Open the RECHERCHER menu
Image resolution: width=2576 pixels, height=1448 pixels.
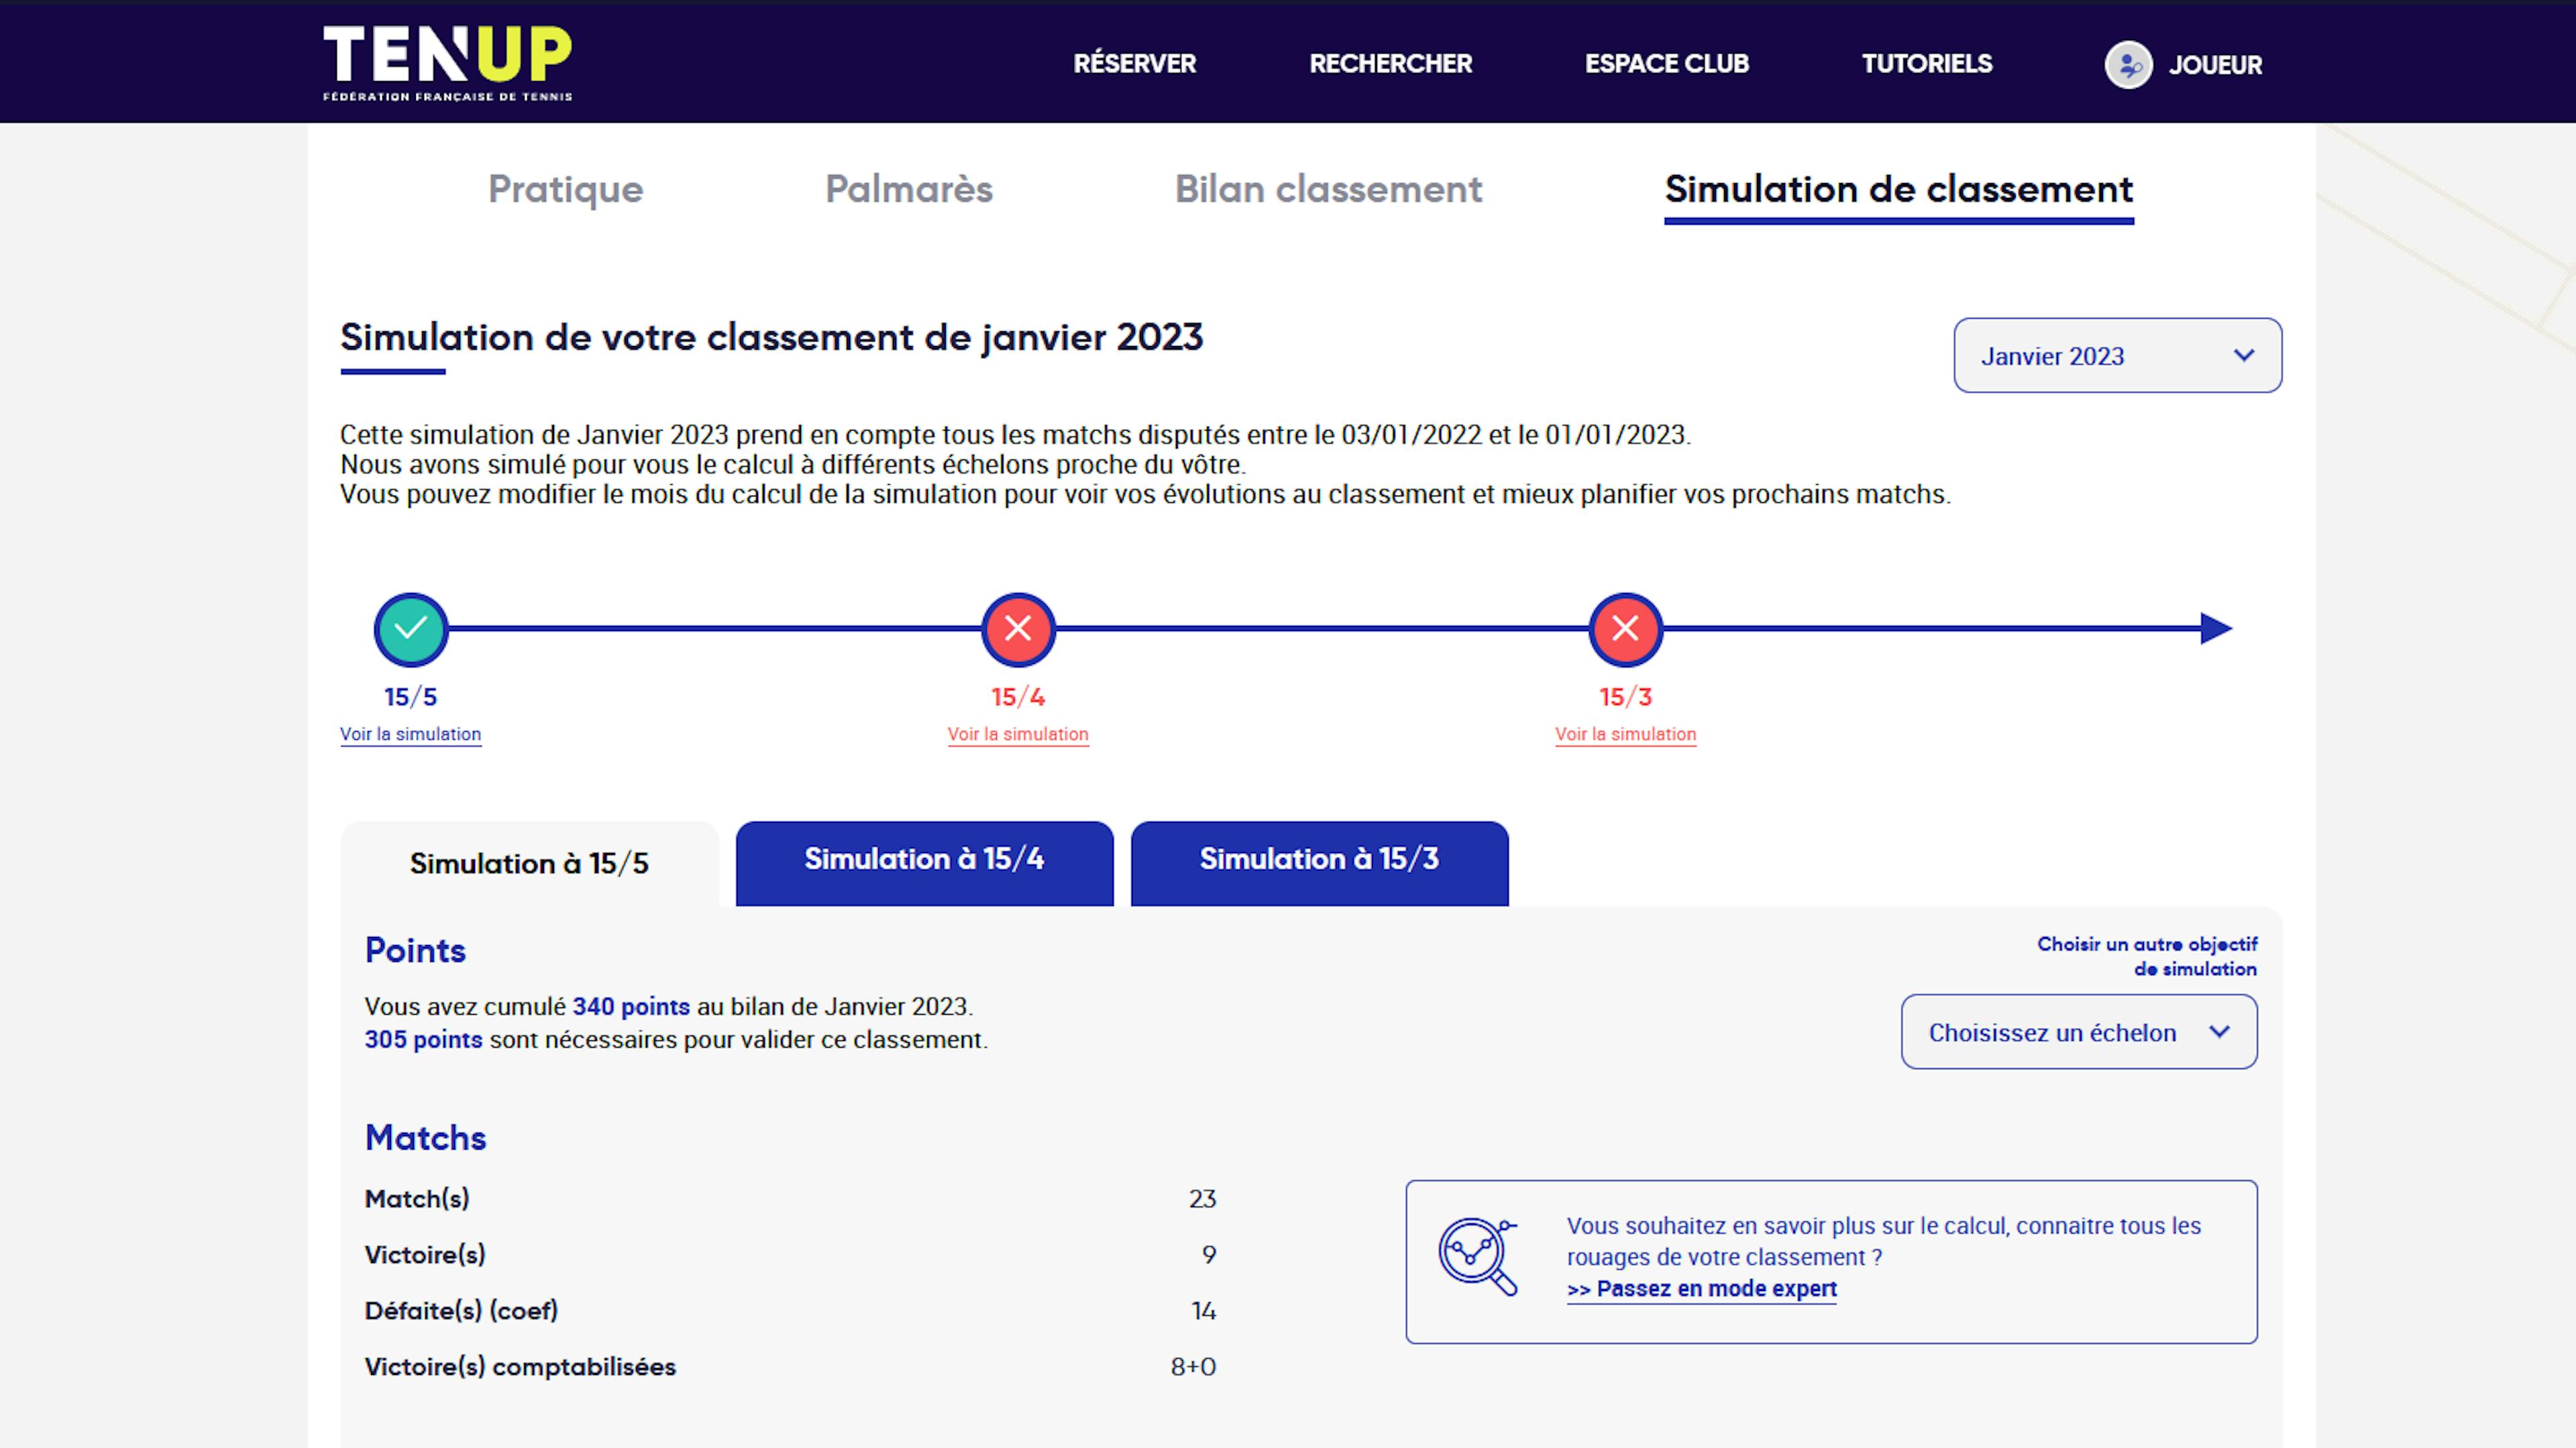1390,64
